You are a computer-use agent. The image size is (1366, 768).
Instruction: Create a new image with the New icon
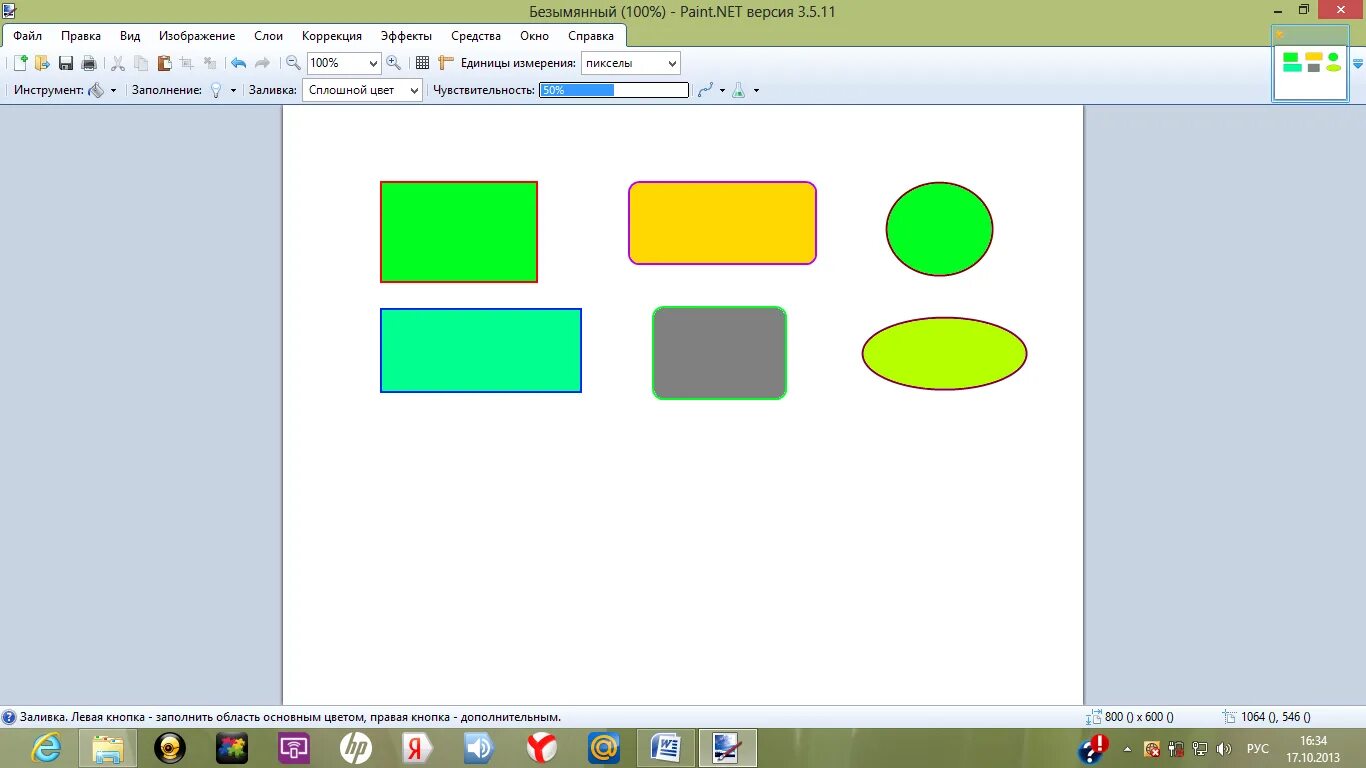pyautogui.click(x=20, y=63)
